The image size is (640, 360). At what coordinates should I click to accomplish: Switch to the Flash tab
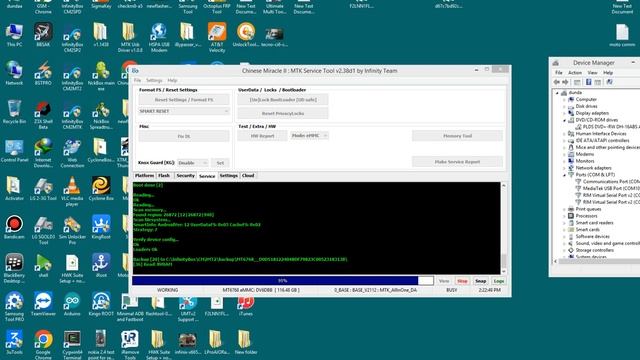pos(164,176)
